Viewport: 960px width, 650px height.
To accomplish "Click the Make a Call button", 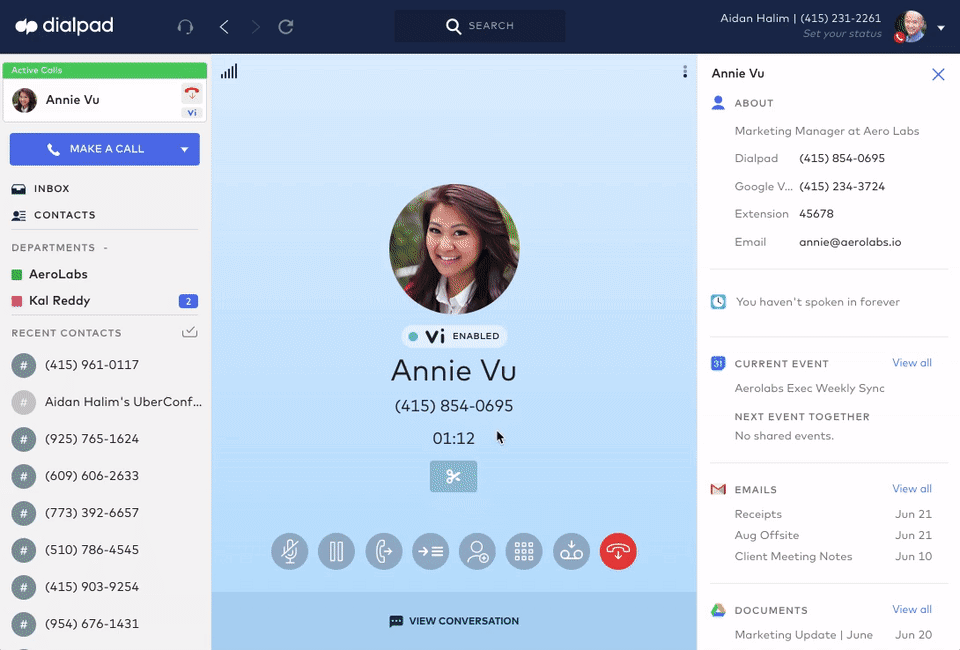I will [105, 149].
